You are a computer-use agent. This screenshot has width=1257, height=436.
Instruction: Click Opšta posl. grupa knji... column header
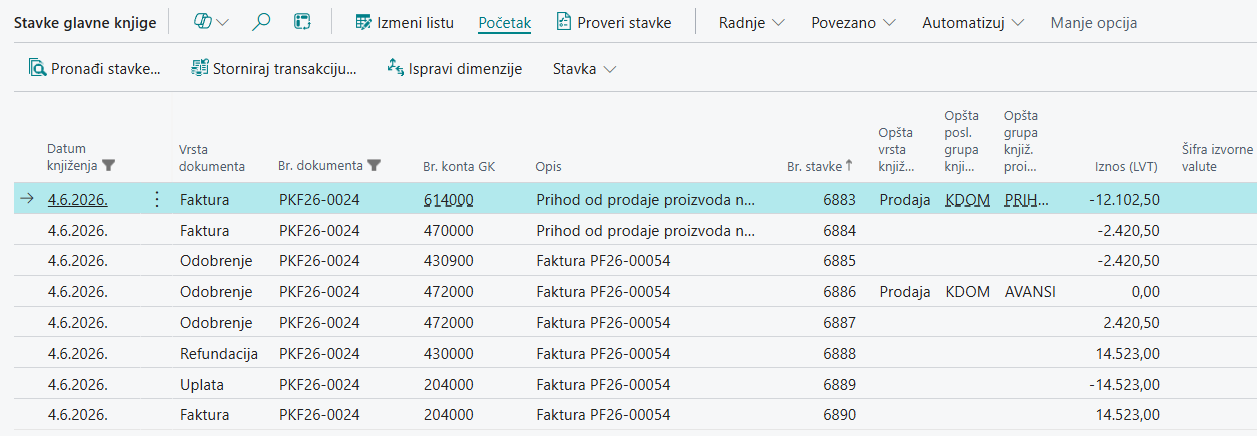click(x=963, y=141)
